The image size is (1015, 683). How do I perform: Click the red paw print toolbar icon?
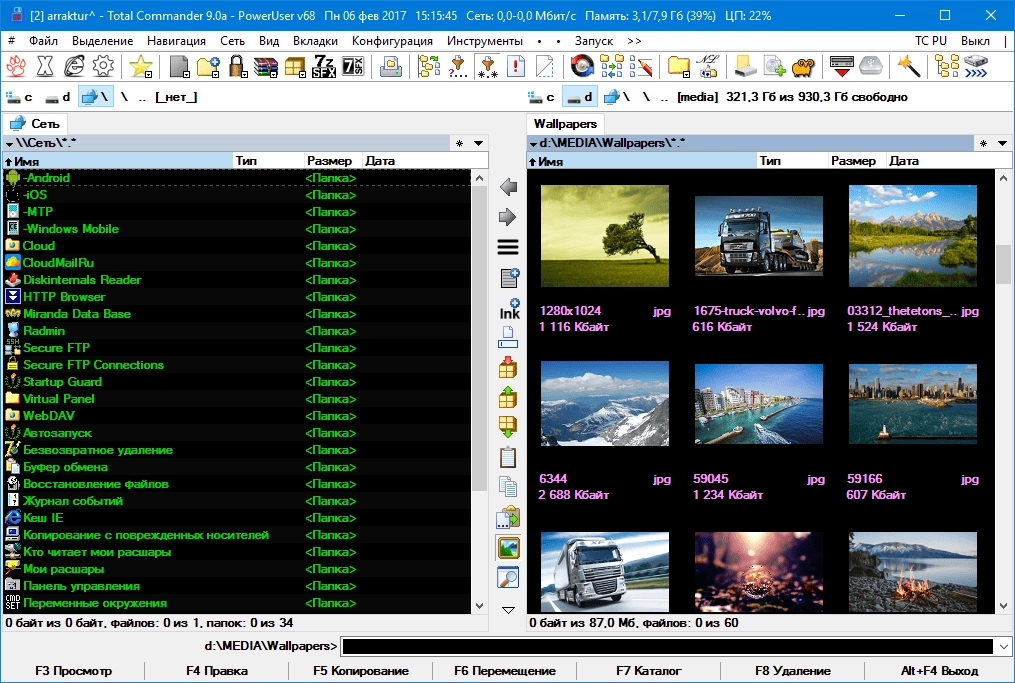(x=16, y=66)
